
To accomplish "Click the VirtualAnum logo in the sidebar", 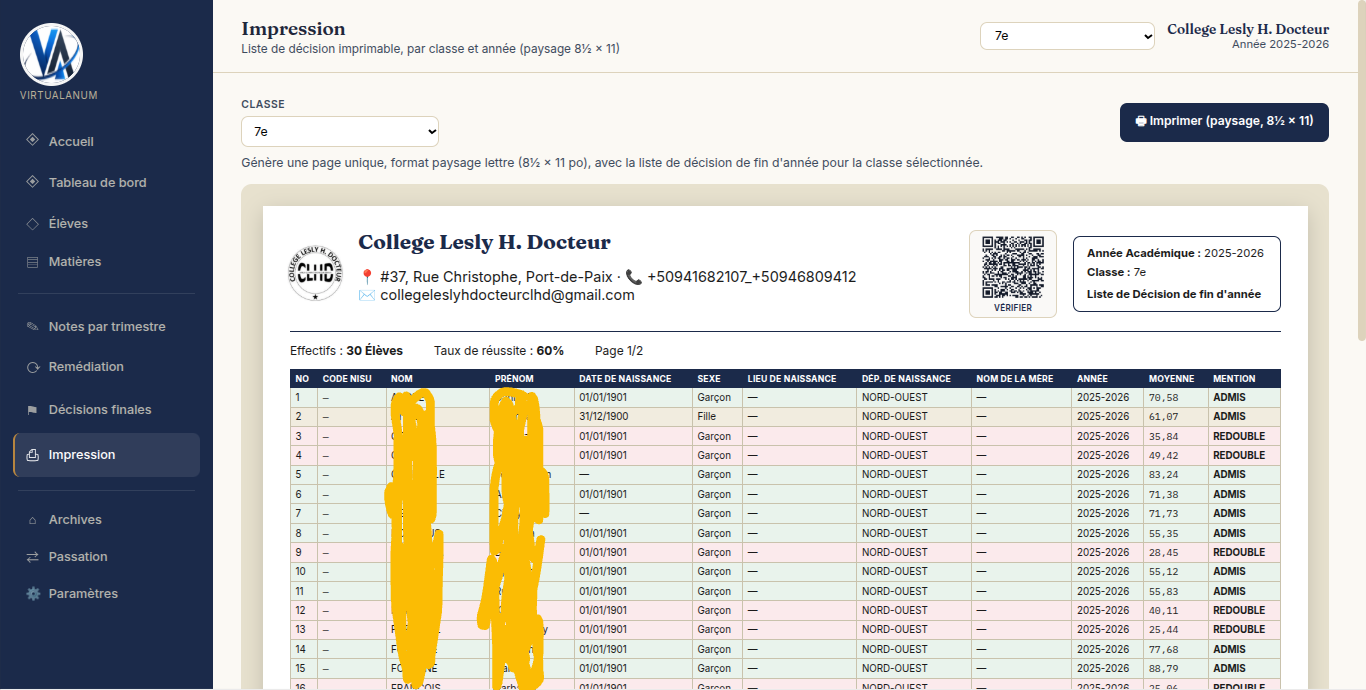I will coord(51,54).
